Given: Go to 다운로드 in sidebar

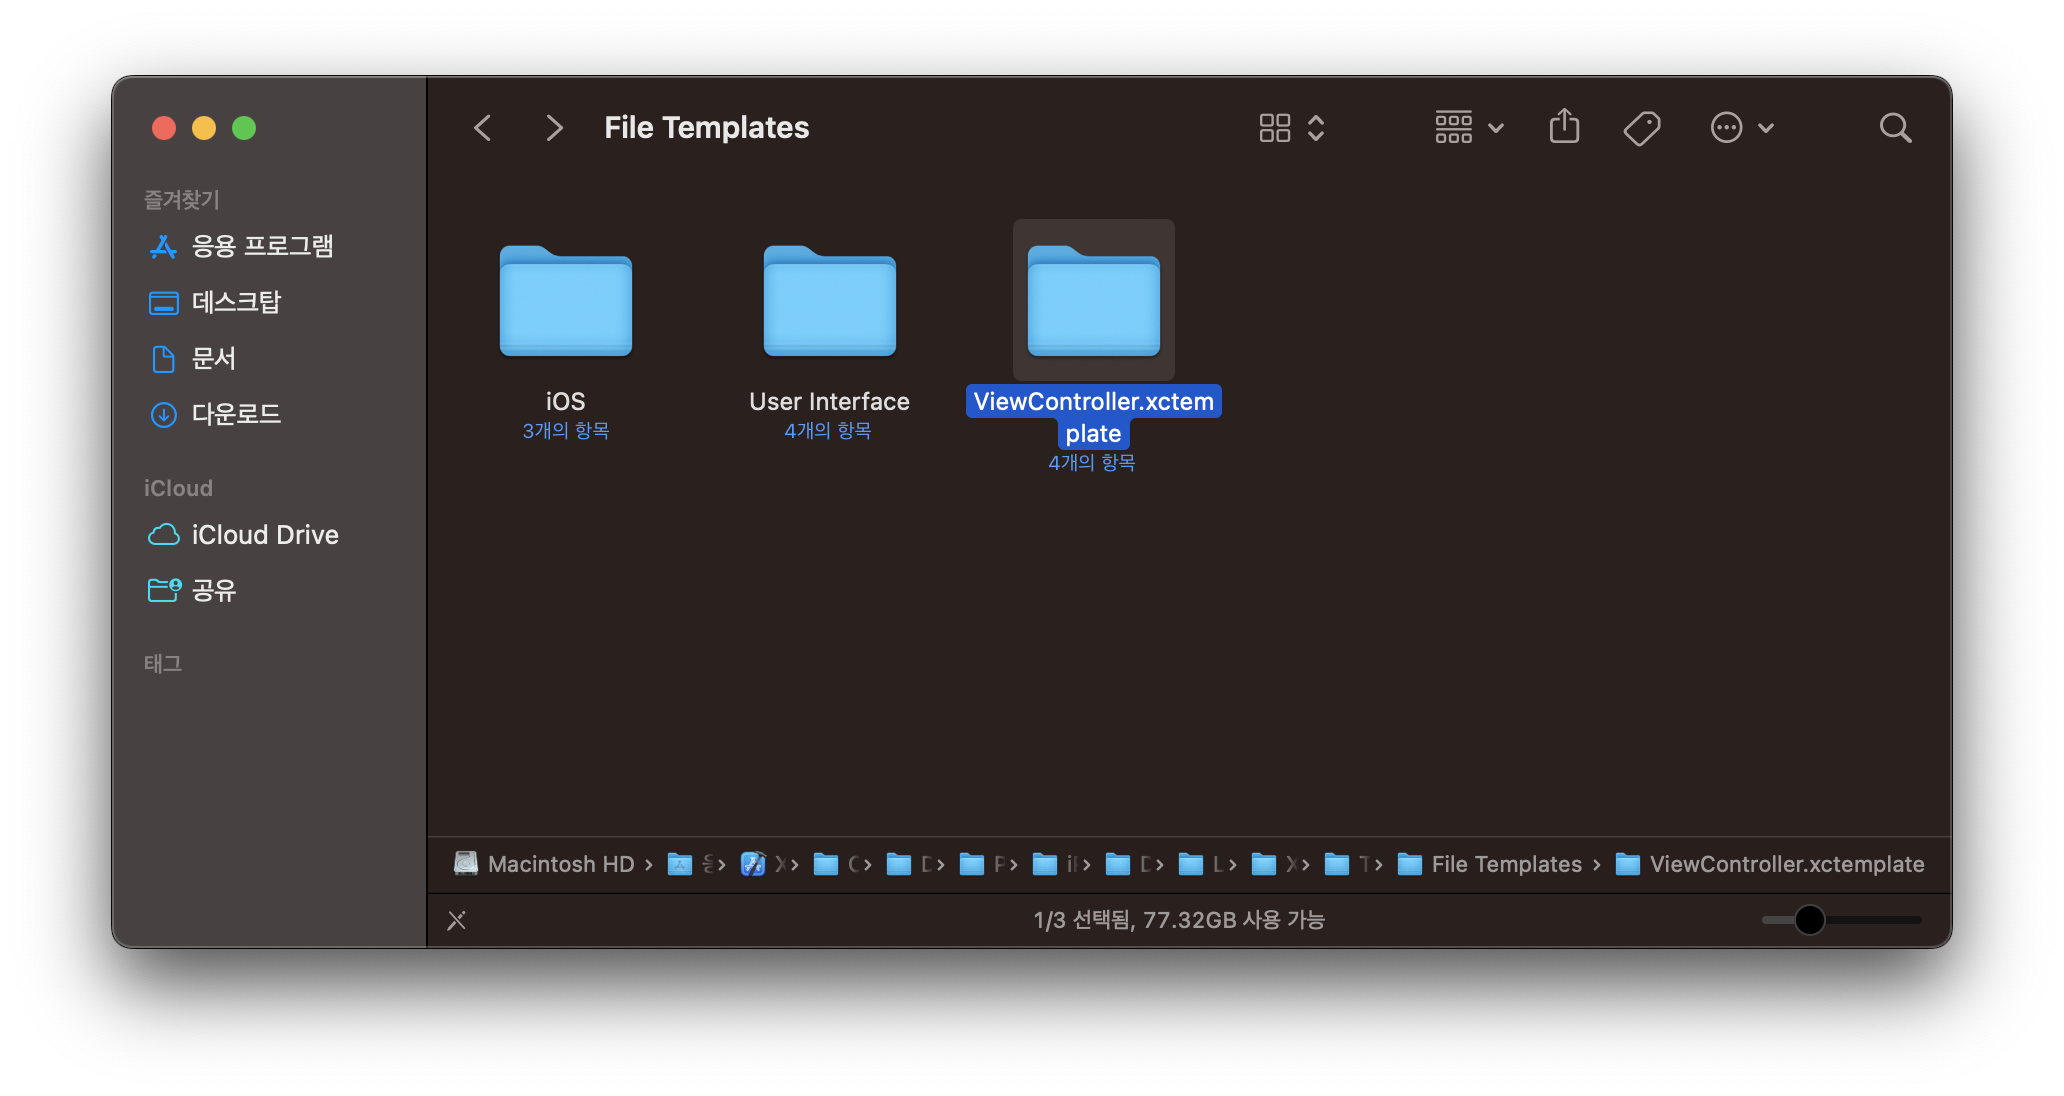Looking at the screenshot, I should pos(236,414).
